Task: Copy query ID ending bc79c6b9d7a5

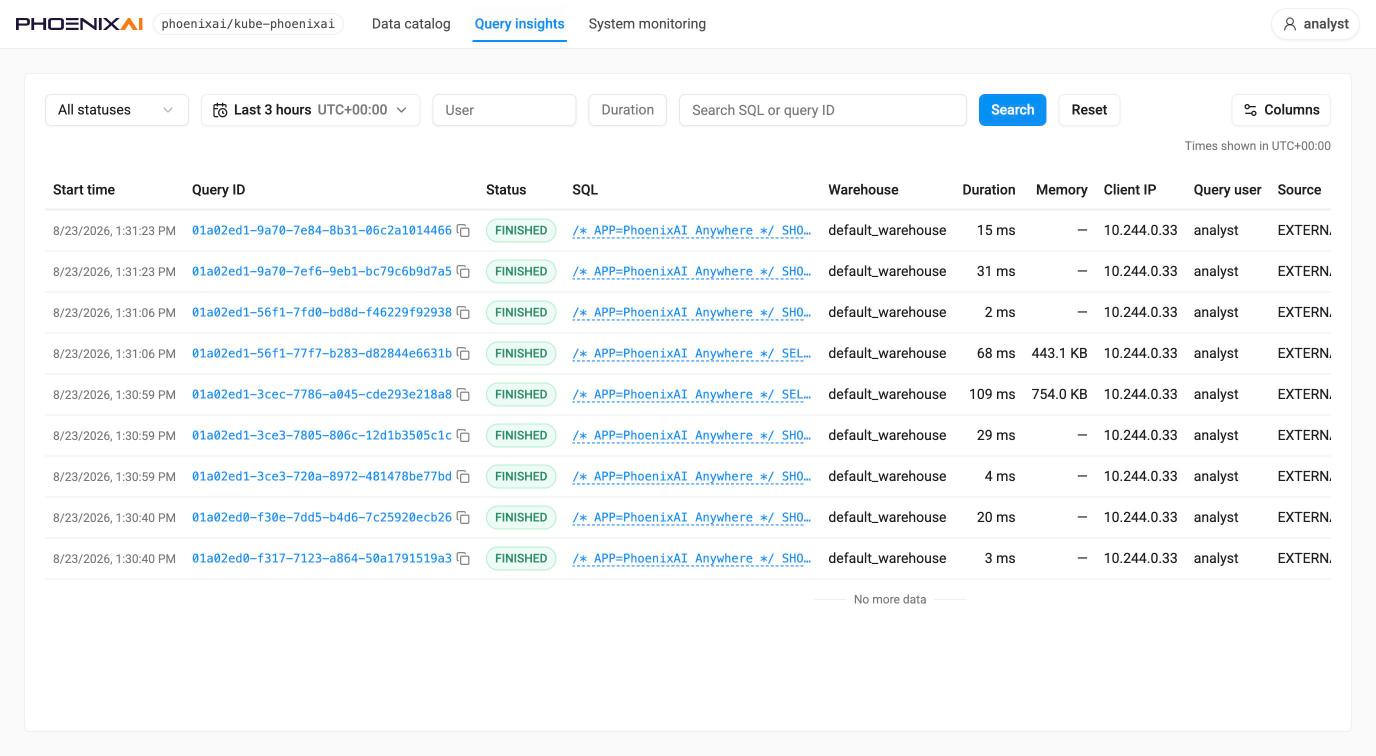Action: pos(463,272)
